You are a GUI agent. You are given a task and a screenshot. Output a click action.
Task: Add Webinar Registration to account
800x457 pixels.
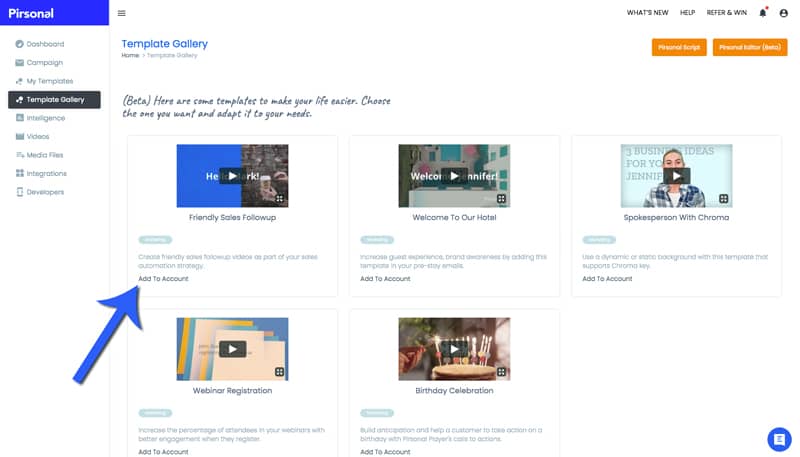[x=163, y=452]
